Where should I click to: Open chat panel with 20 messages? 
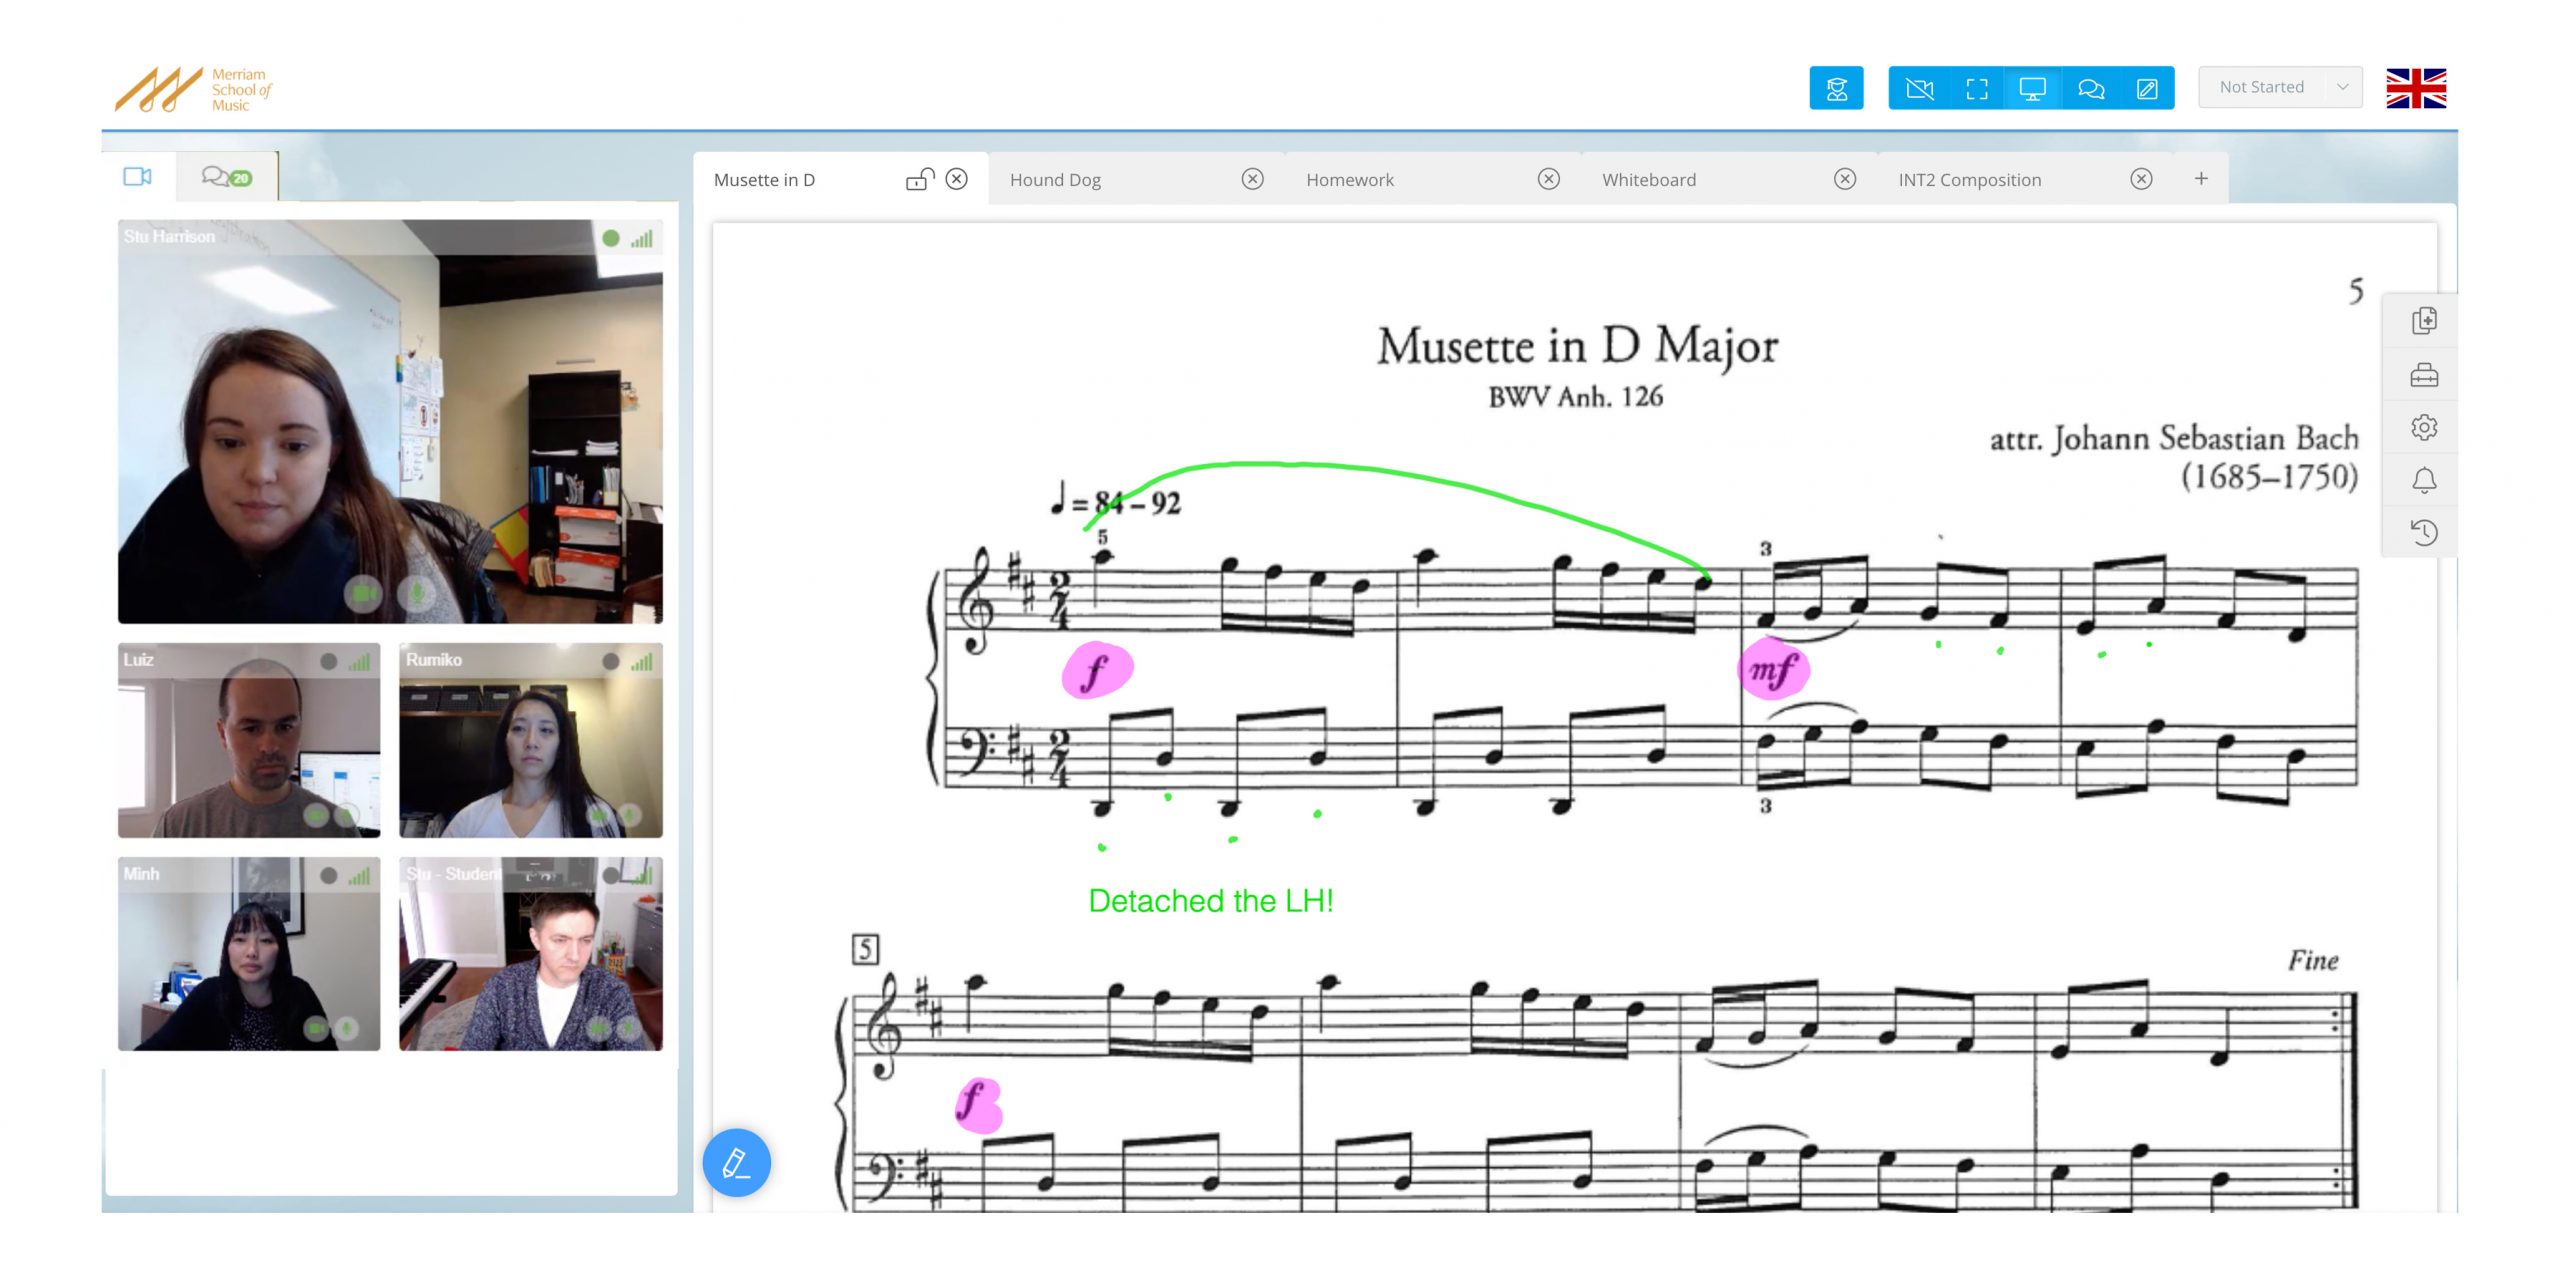pyautogui.click(x=227, y=177)
